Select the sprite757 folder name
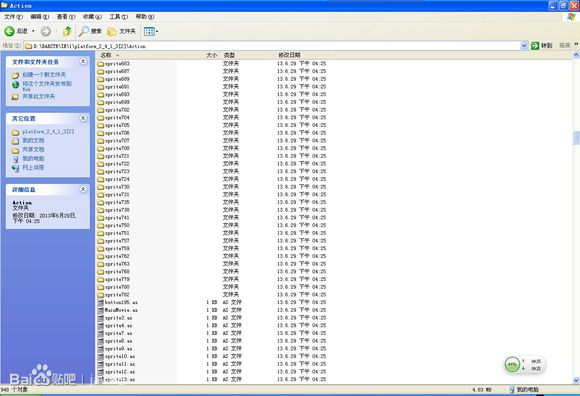Image resolution: width=580 pixels, height=396 pixels. click(x=117, y=241)
